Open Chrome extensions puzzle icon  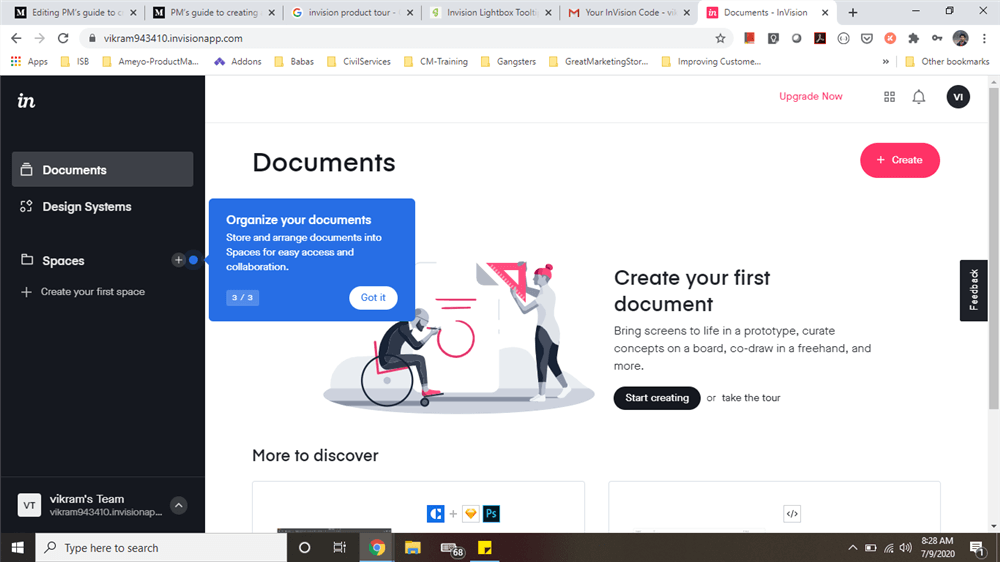(x=913, y=38)
